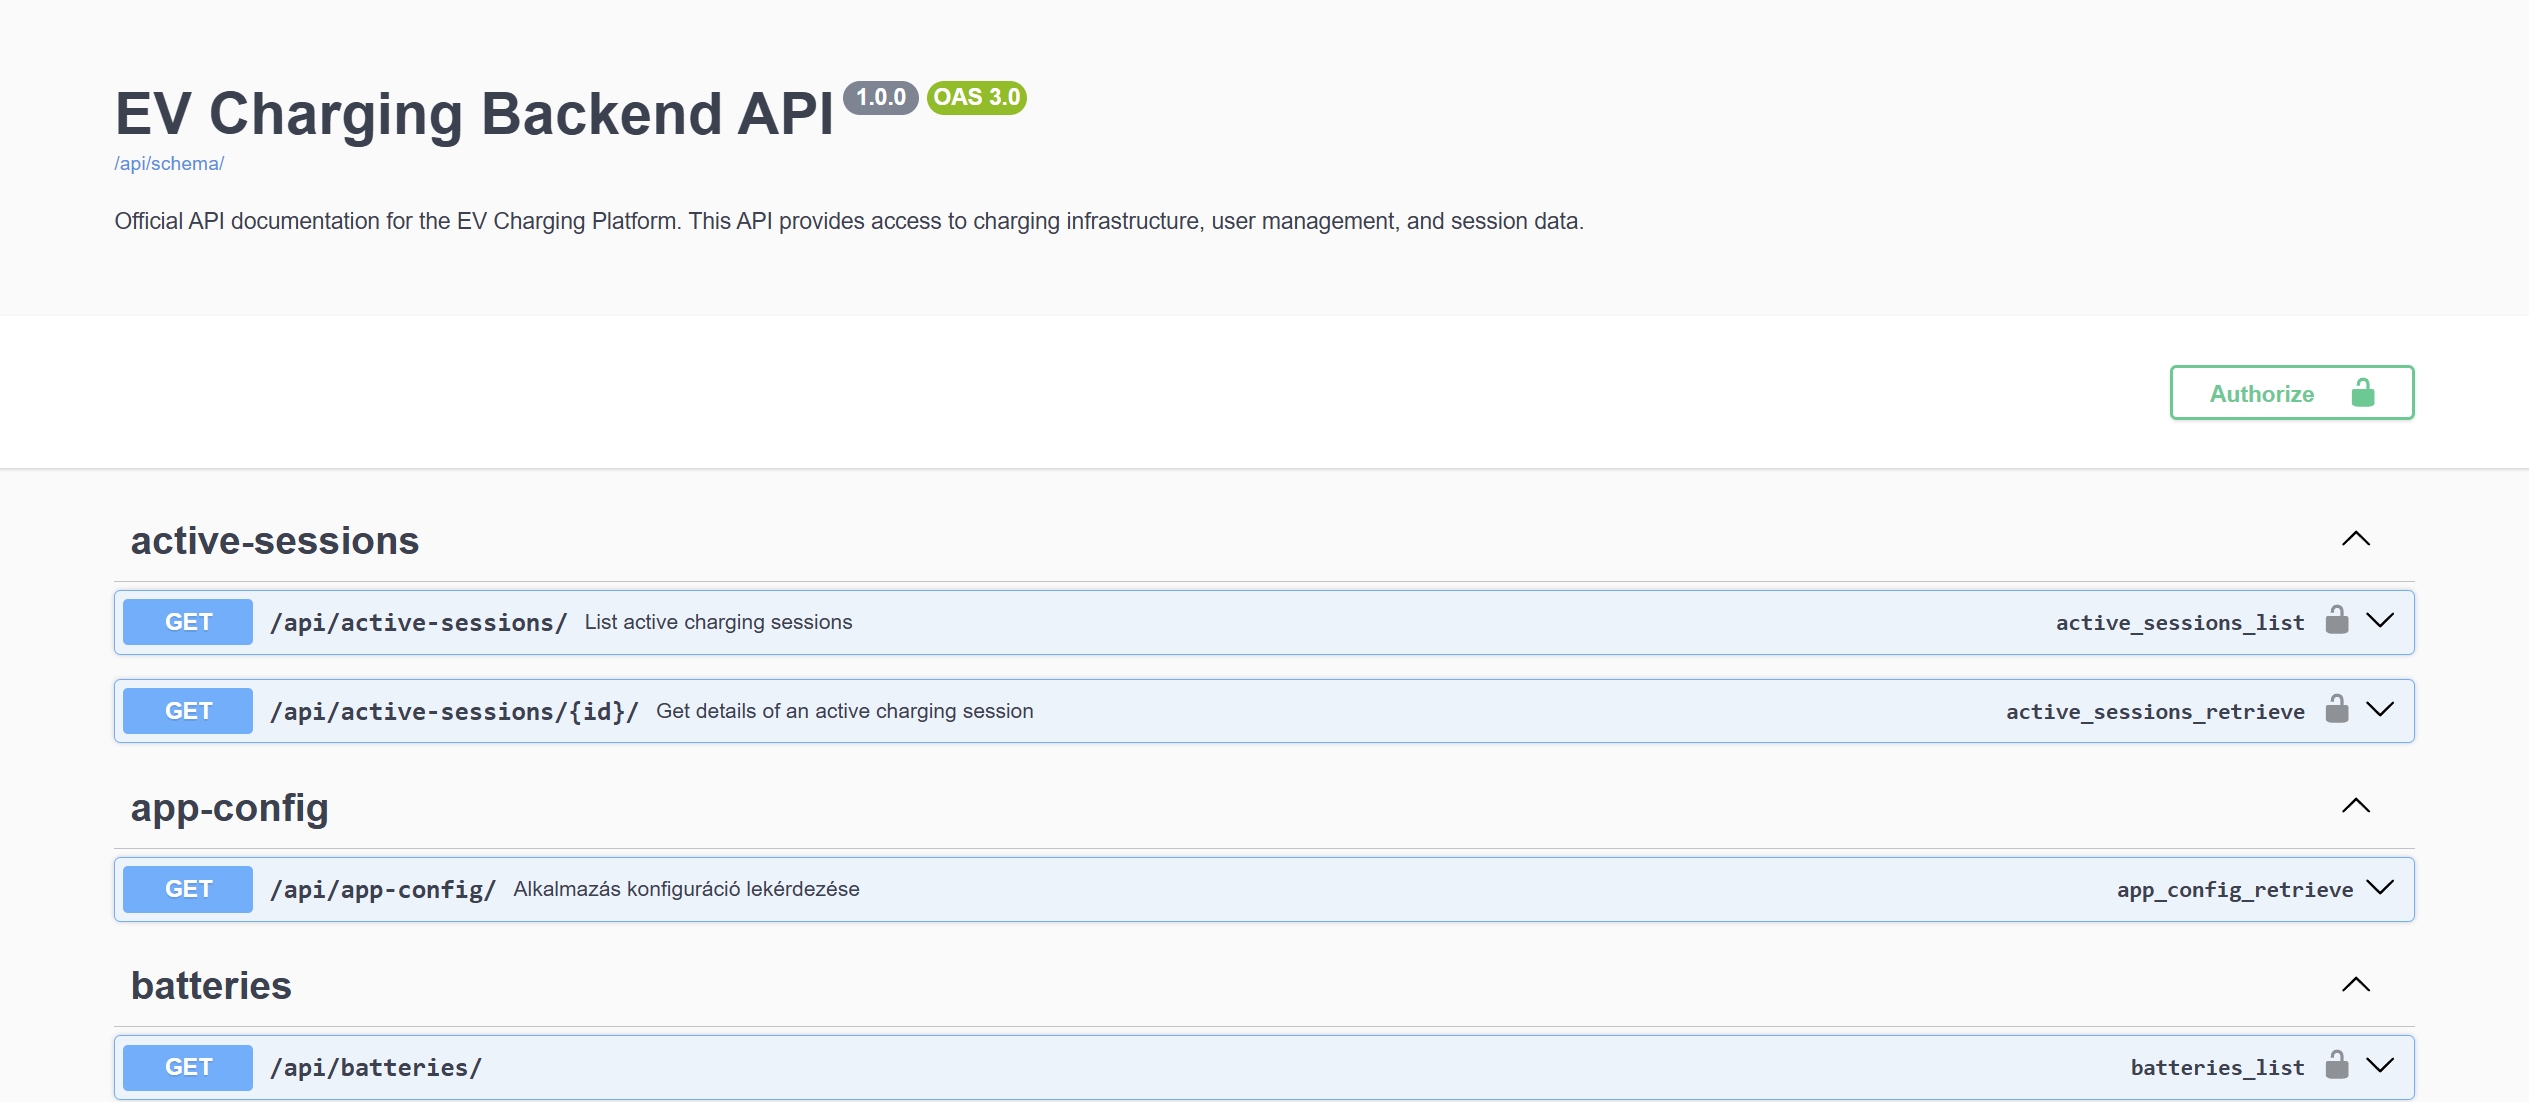Click the /api/active-sessions/{id}/ path text
Viewport: 2529px width, 1102px height.
coord(454,712)
